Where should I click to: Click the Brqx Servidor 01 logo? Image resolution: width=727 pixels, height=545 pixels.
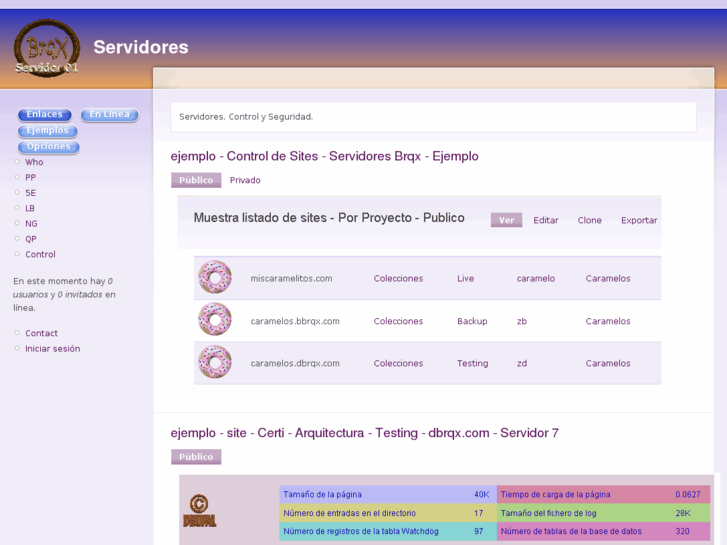coord(46,48)
